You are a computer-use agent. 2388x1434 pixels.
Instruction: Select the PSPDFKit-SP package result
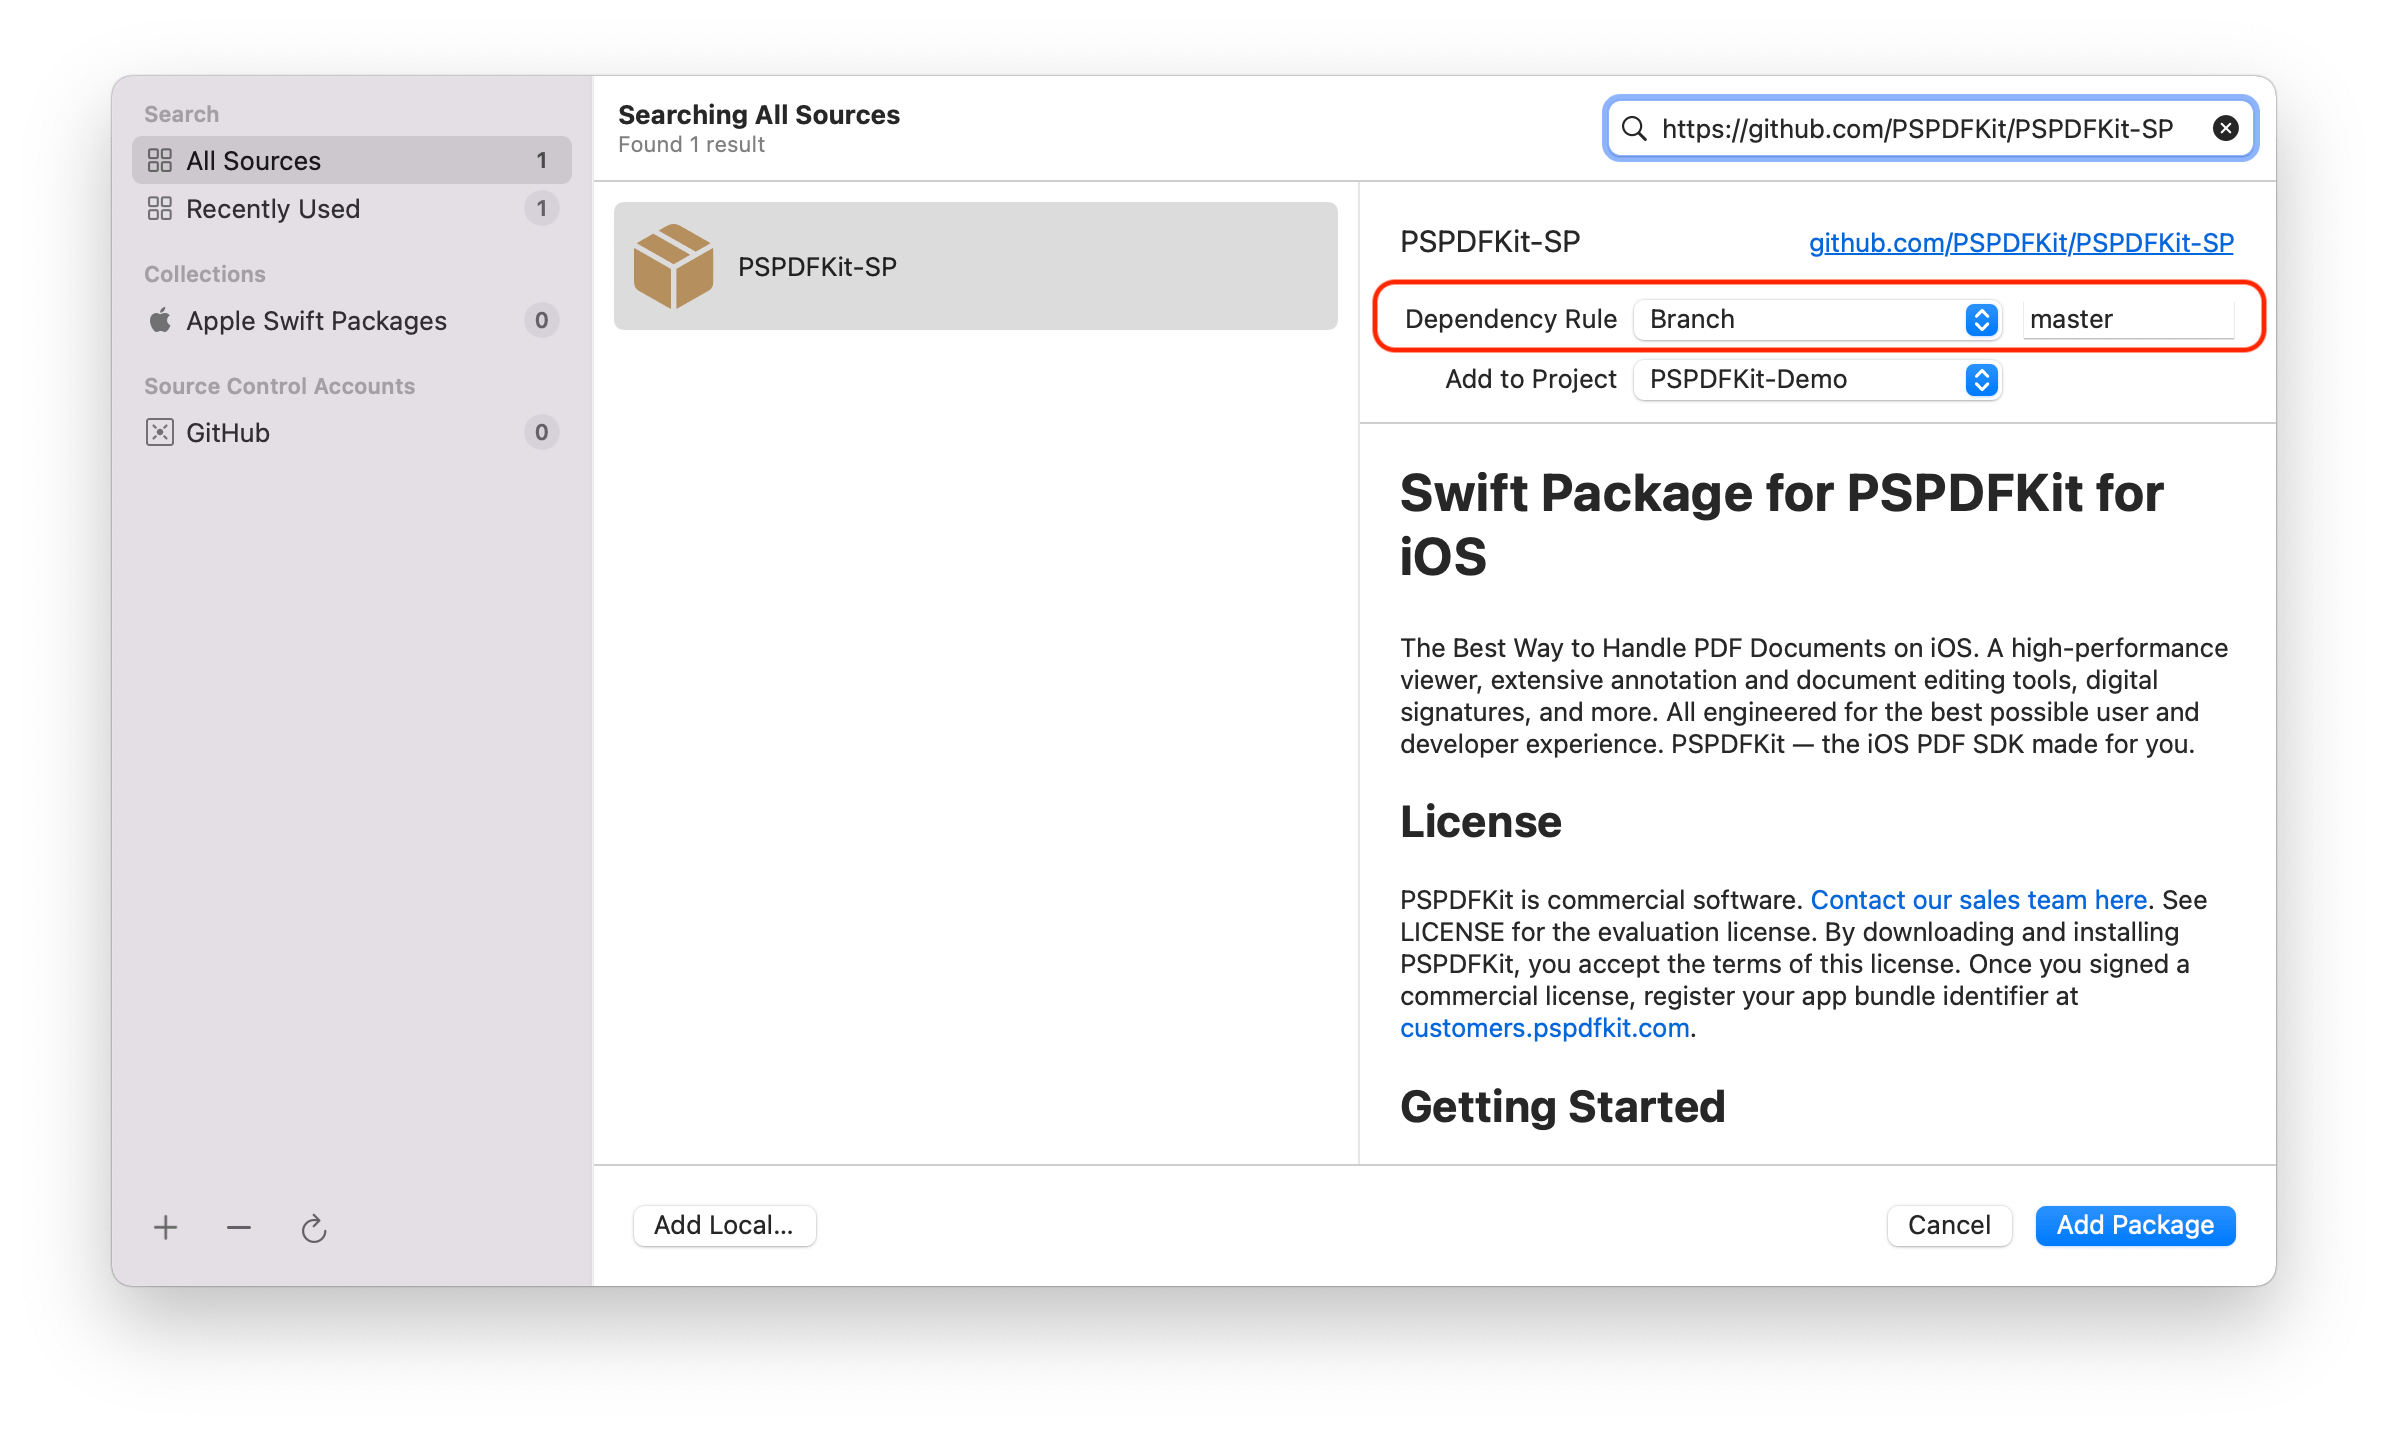coord(975,266)
